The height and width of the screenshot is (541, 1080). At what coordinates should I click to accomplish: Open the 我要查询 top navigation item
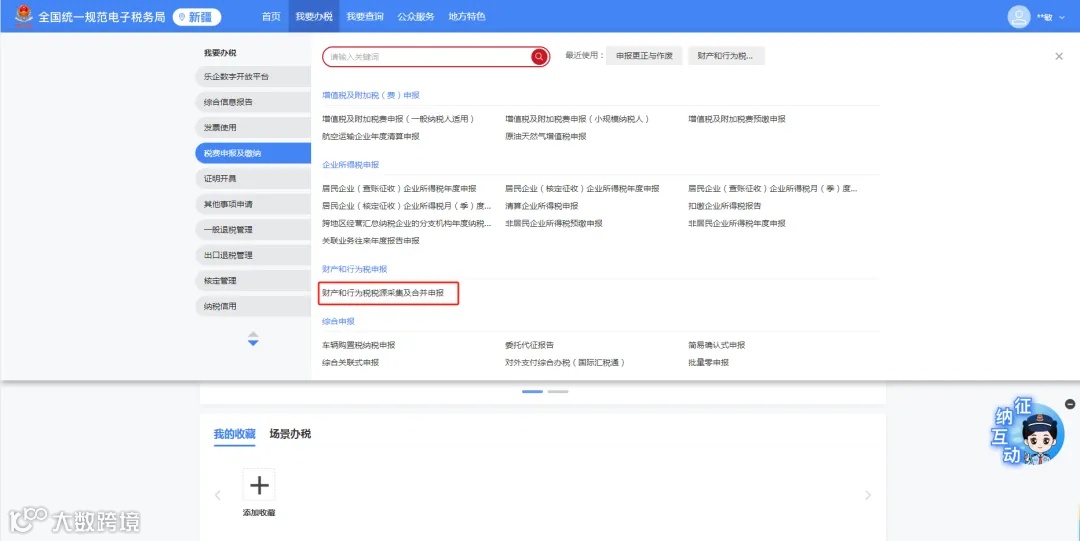click(365, 17)
